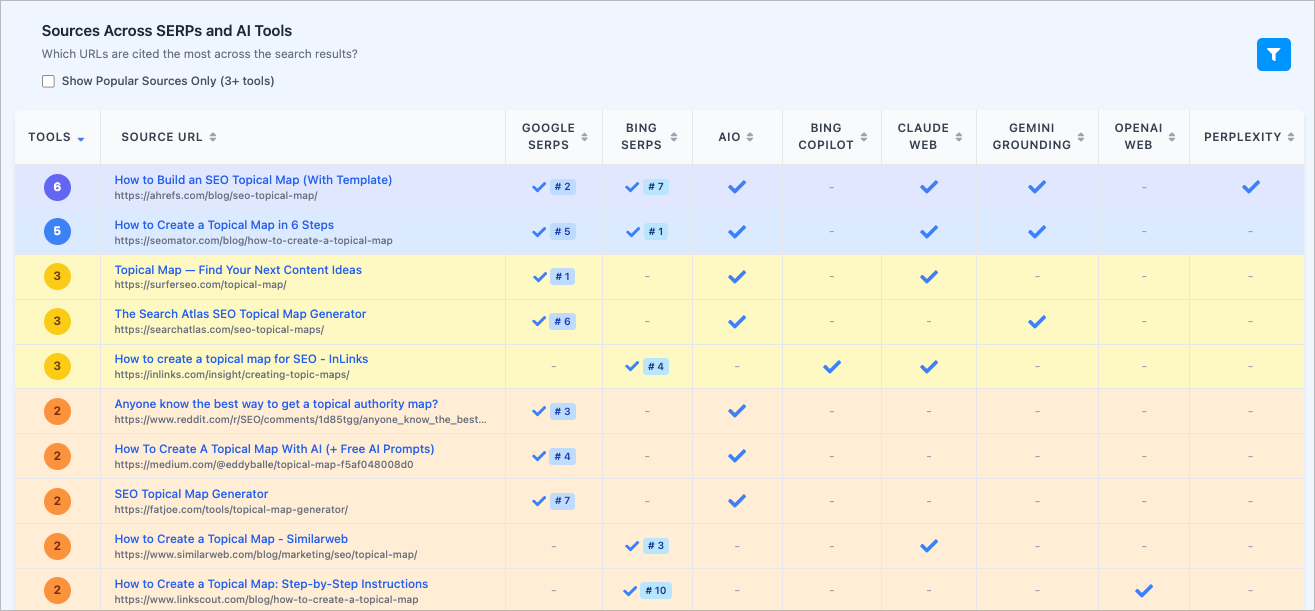Image resolution: width=1315 pixels, height=611 pixels.
Task: Click the Claude Web checkmark for Similarweb
Action: (929, 546)
